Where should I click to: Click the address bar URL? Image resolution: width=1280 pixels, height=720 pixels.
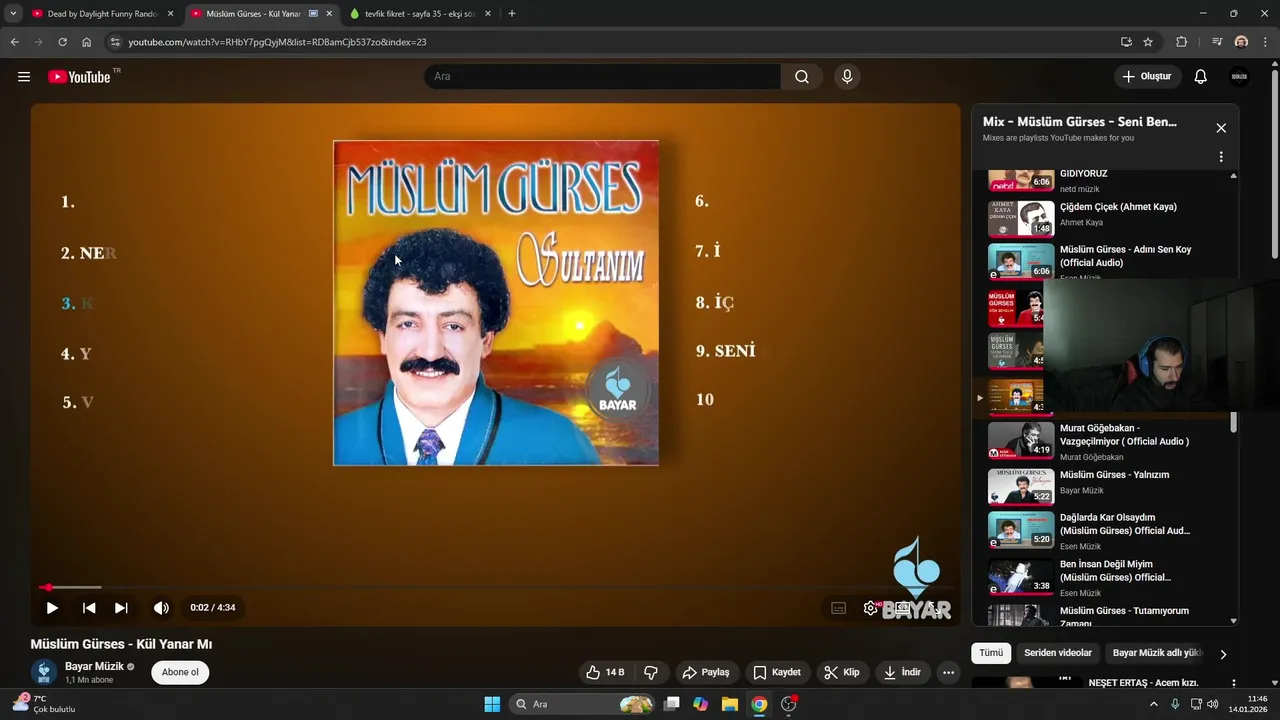[277, 42]
